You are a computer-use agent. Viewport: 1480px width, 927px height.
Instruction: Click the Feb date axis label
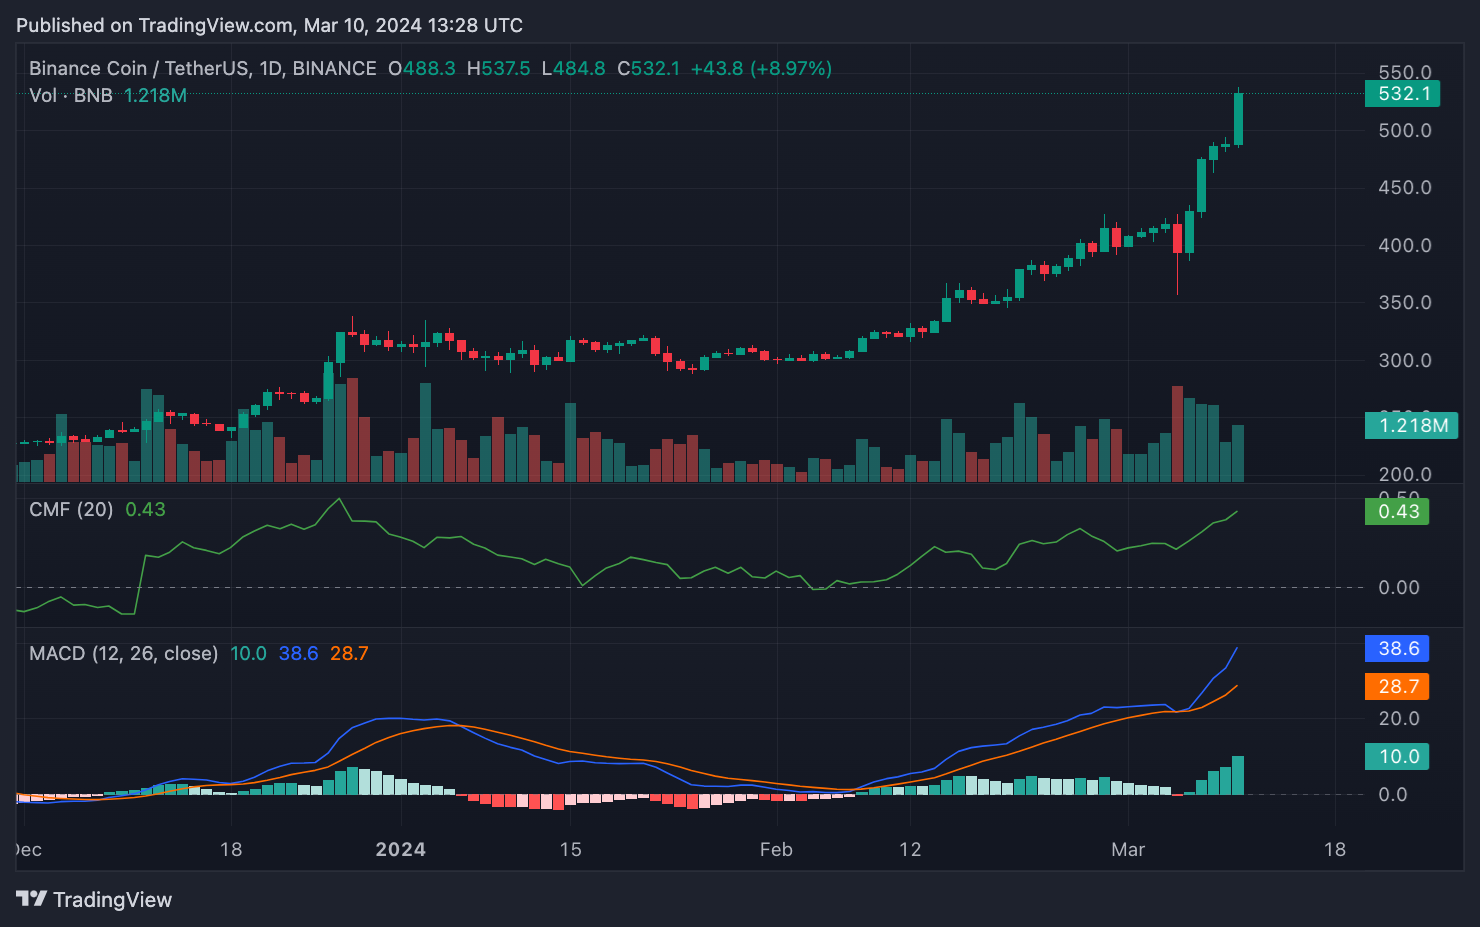[776, 849]
